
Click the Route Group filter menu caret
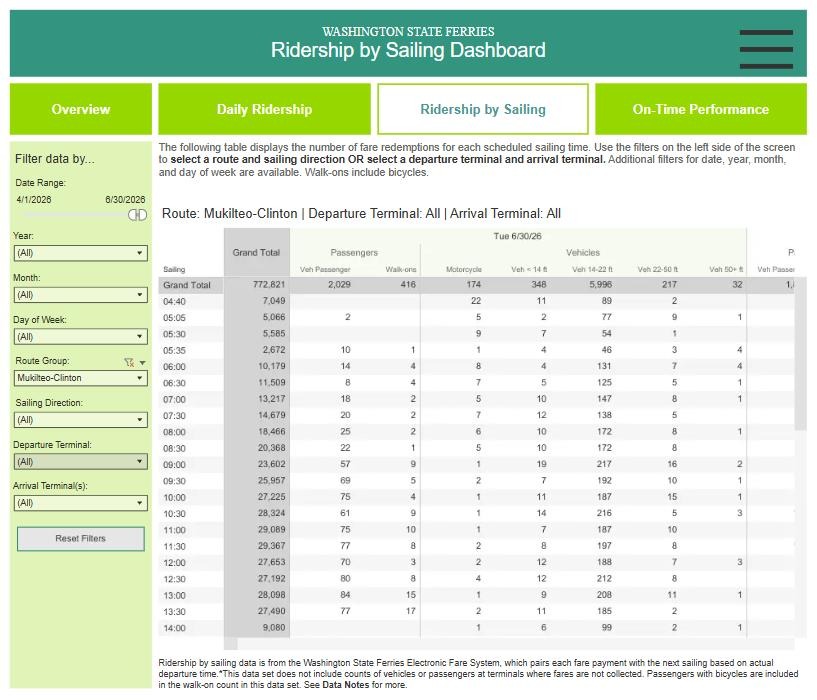pos(142,362)
